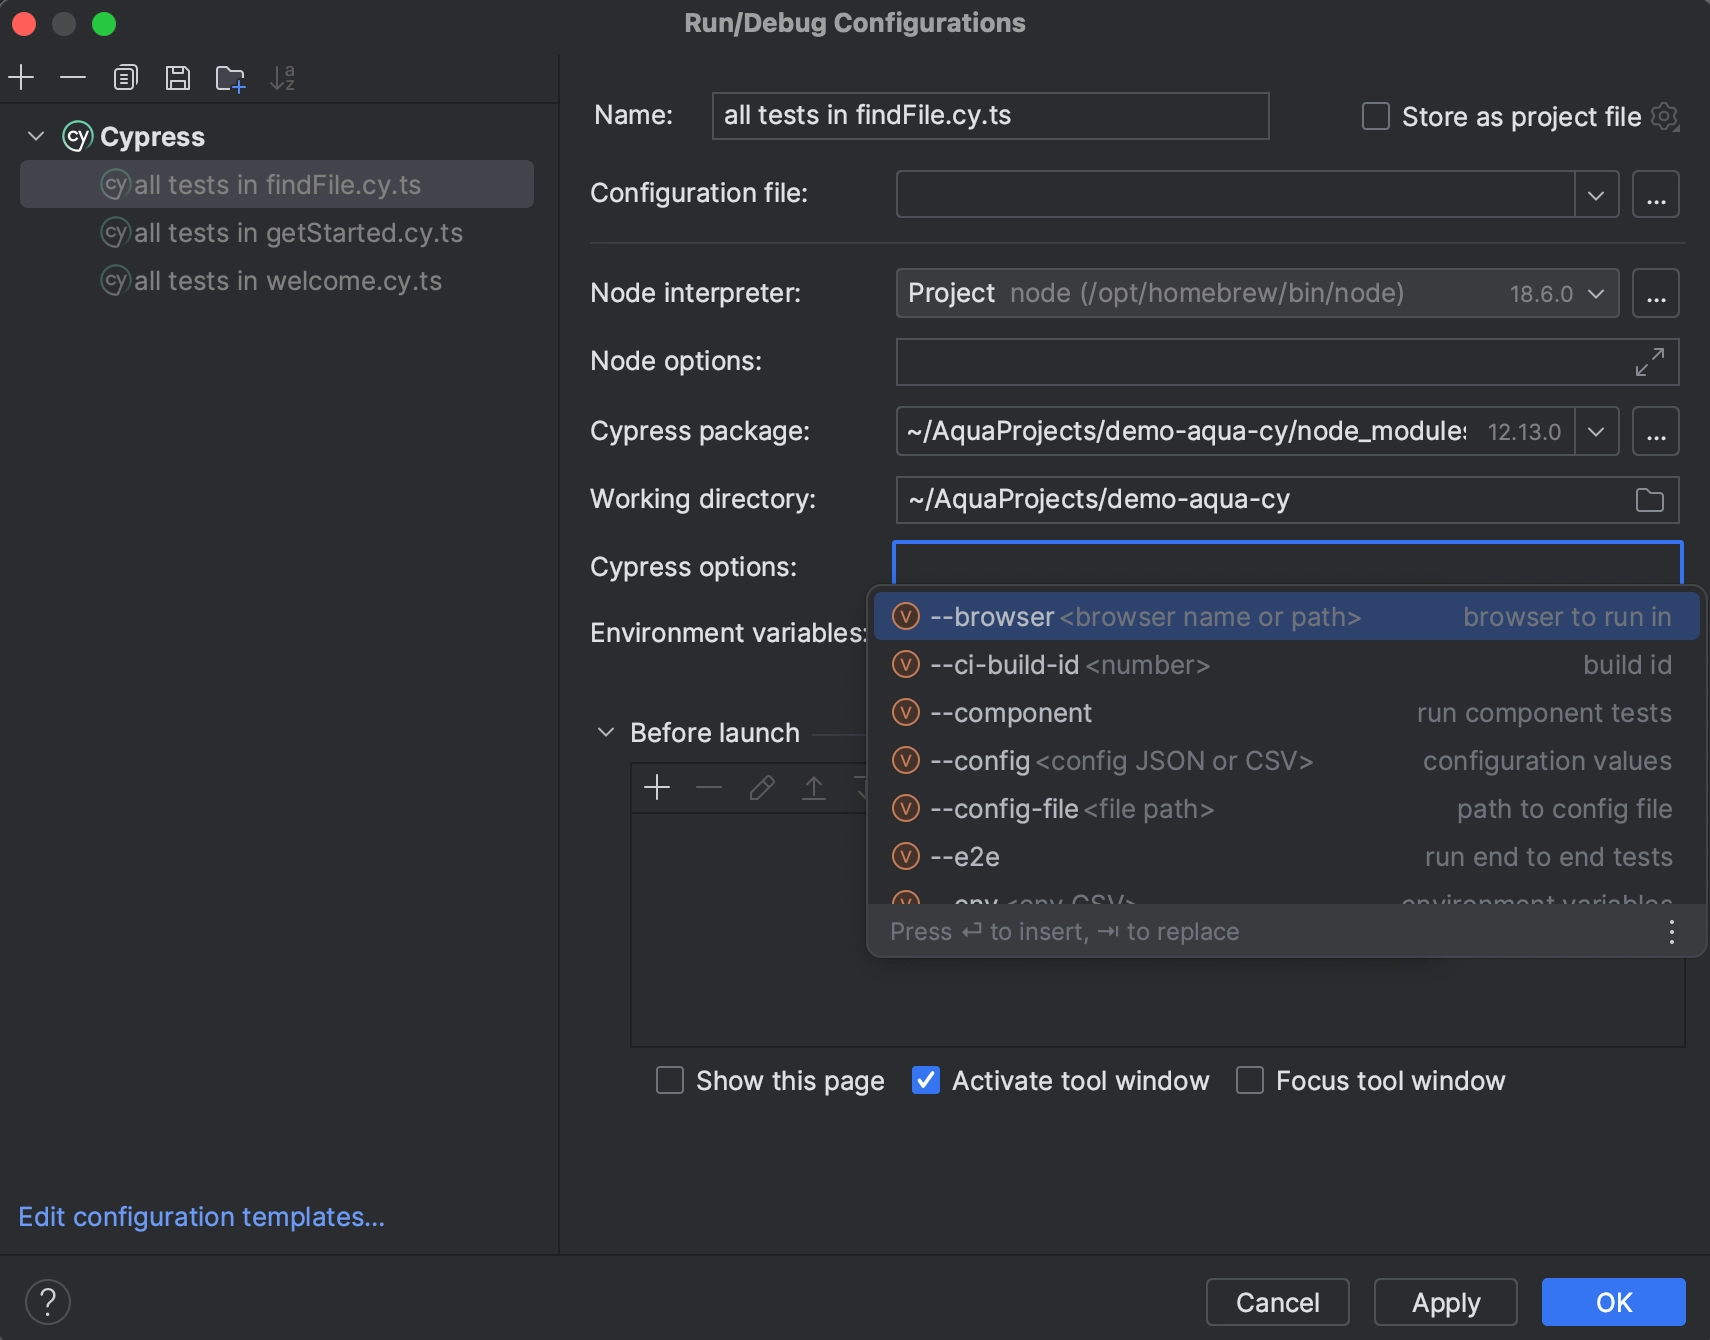Screen dimensions: 1710x1340
Task: Click the Cypress logo icon in the tree
Action: [77, 136]
